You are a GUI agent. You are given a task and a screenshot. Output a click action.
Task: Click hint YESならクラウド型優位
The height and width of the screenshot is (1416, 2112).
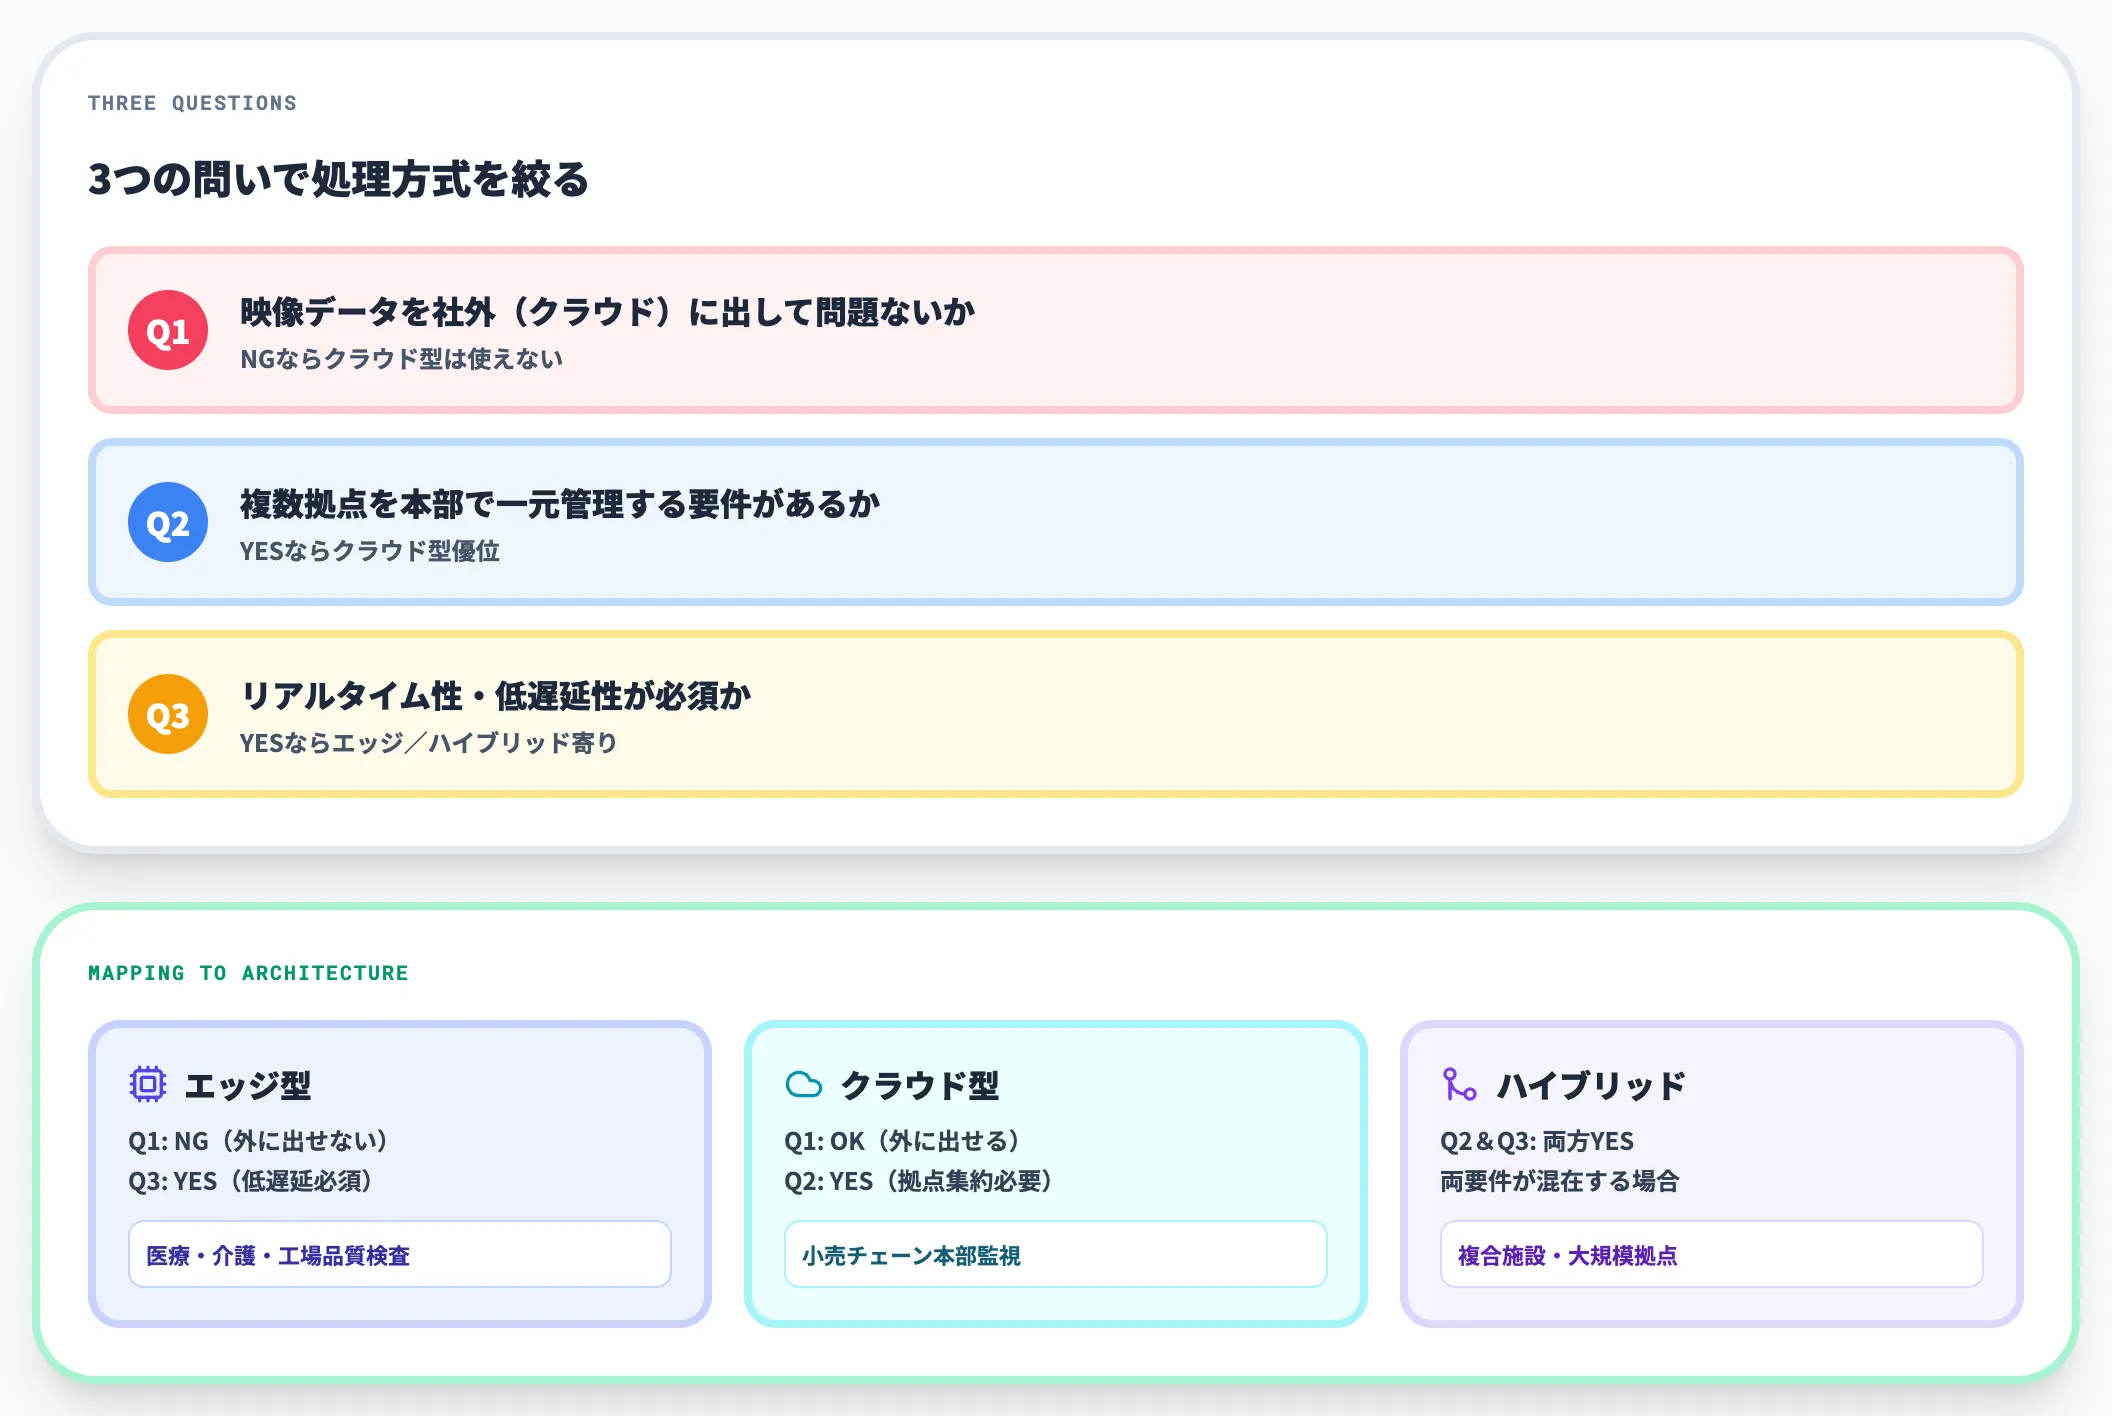[x=370, y=550]
